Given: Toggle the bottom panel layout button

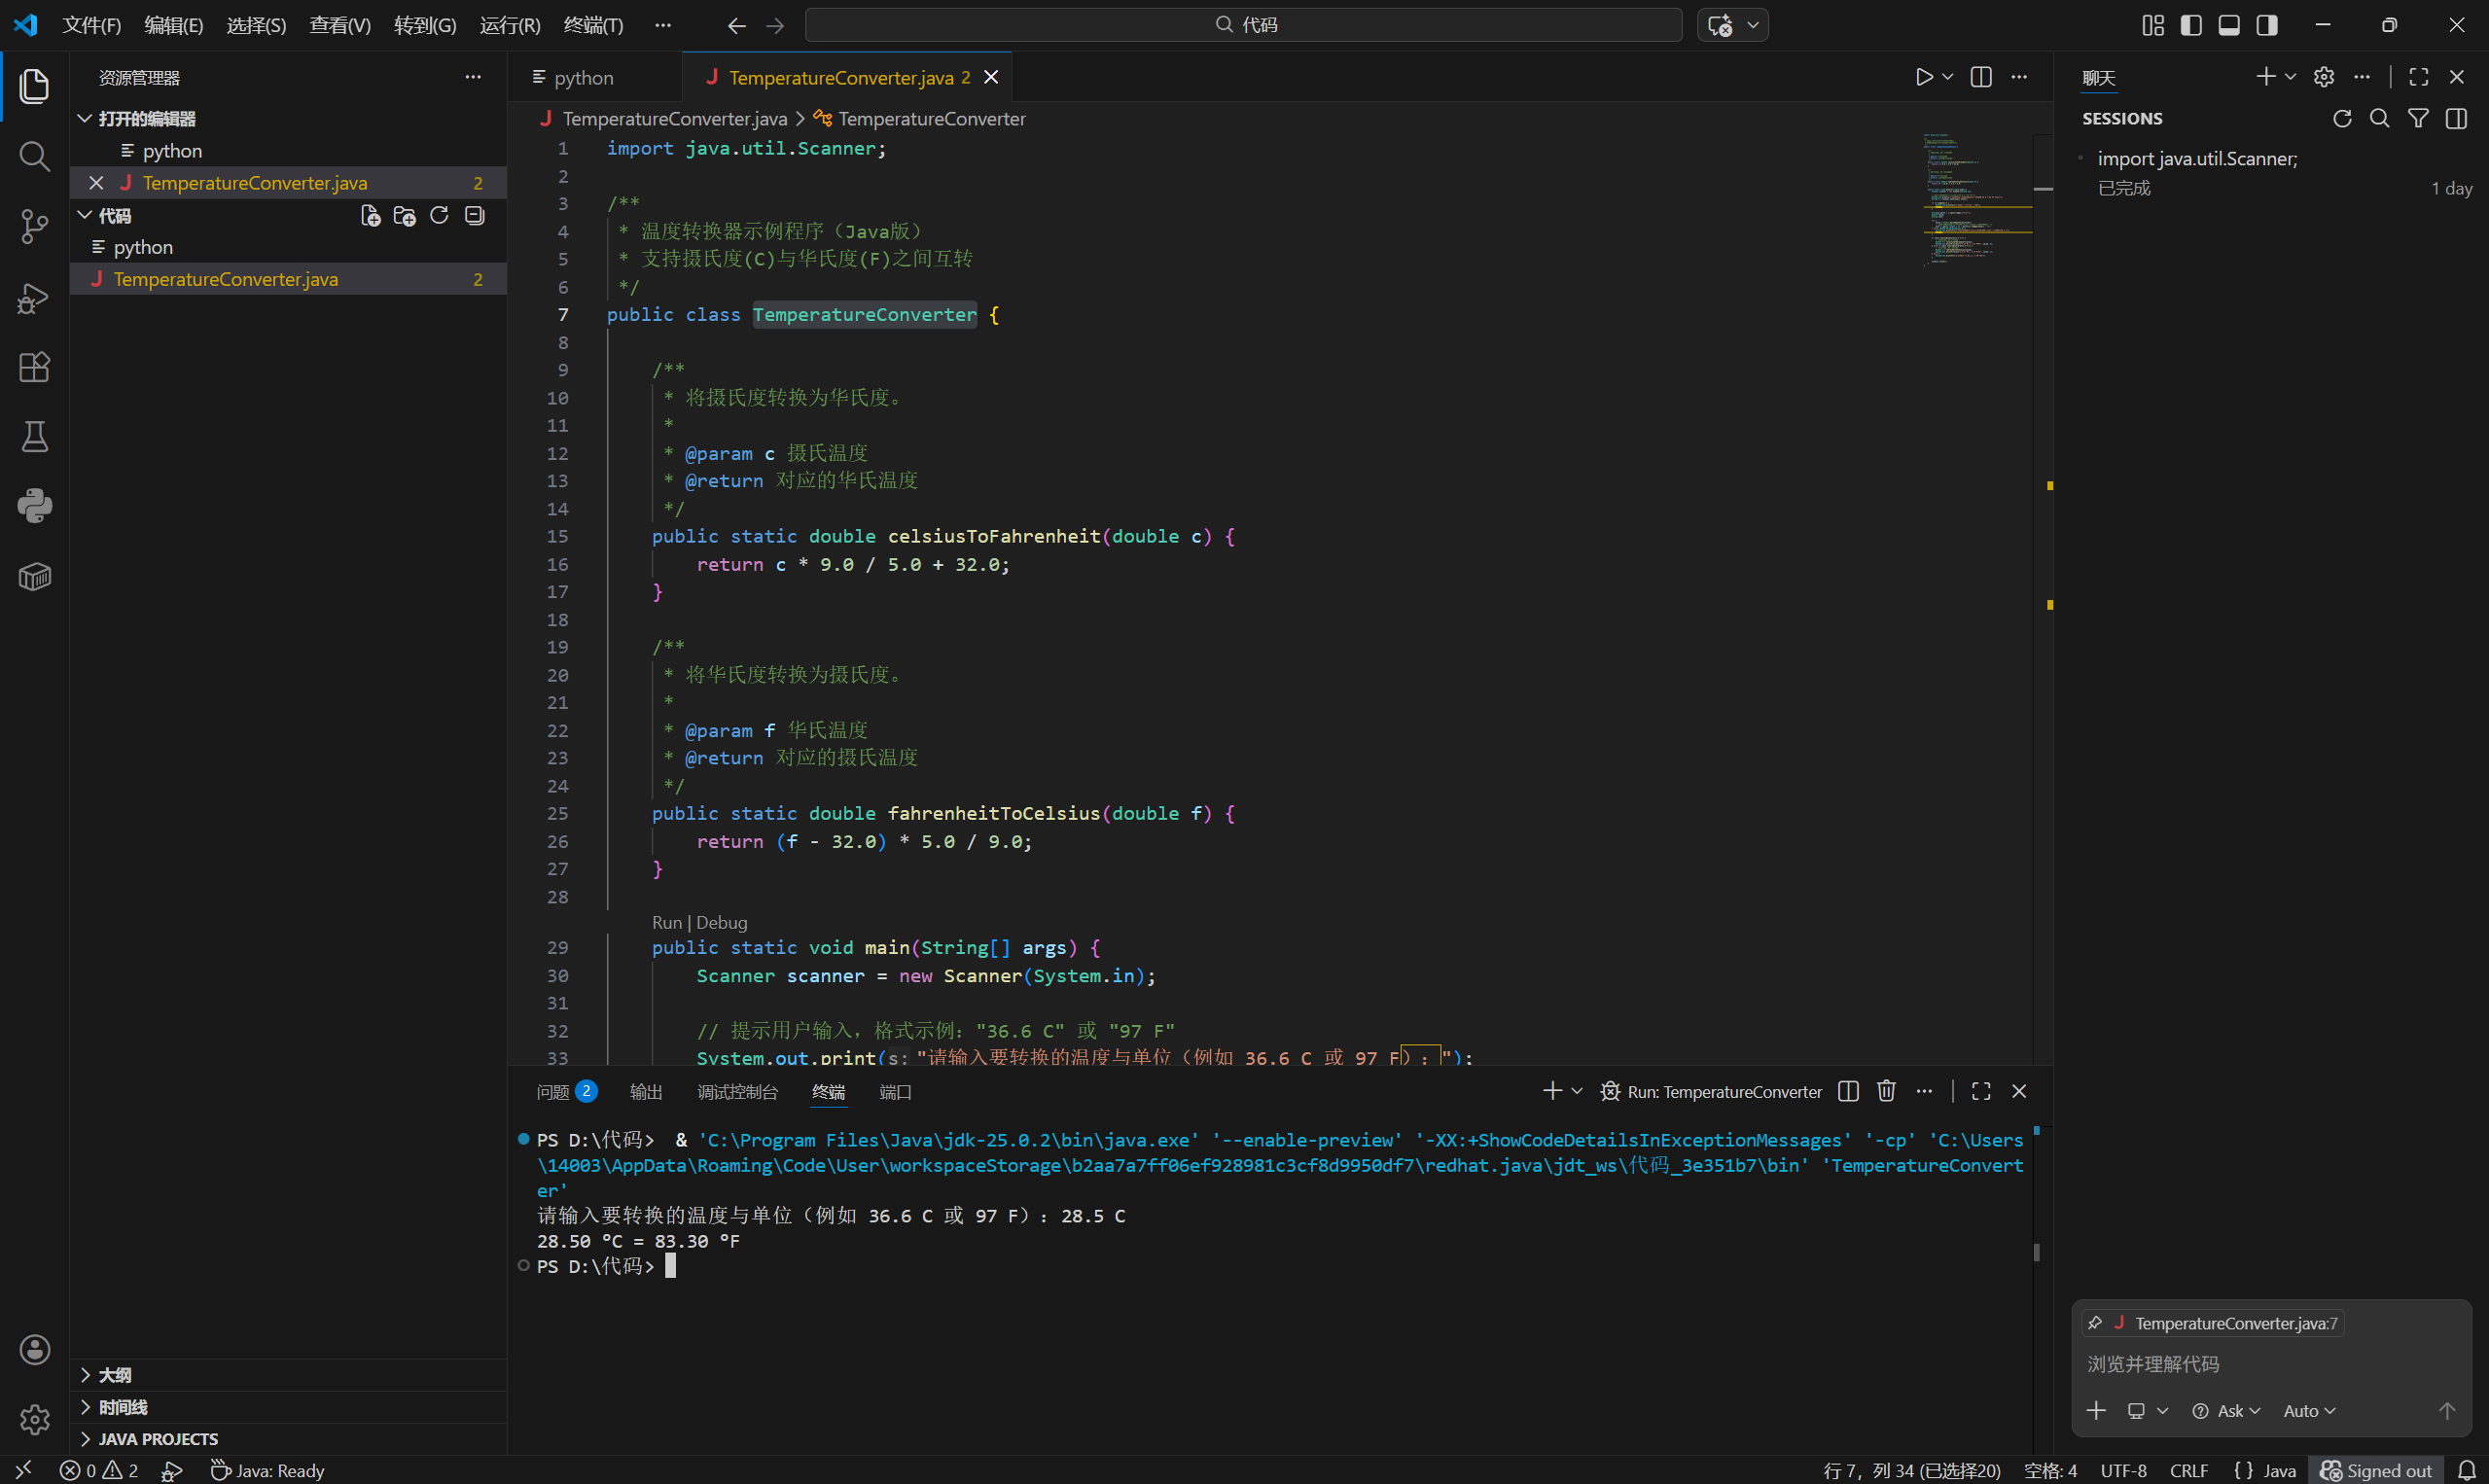Looking at the screenshot, I should coord(2229,25).
